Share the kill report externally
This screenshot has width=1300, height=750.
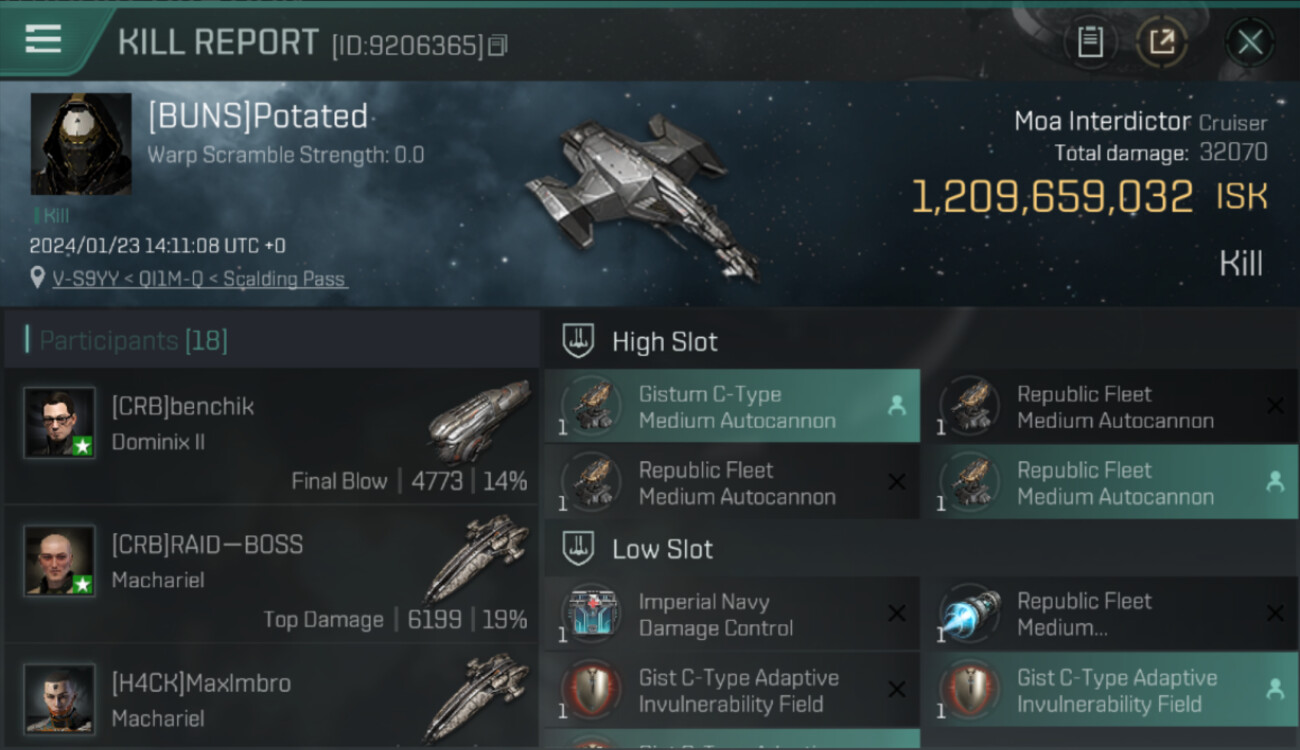[x=1161, y=42]
